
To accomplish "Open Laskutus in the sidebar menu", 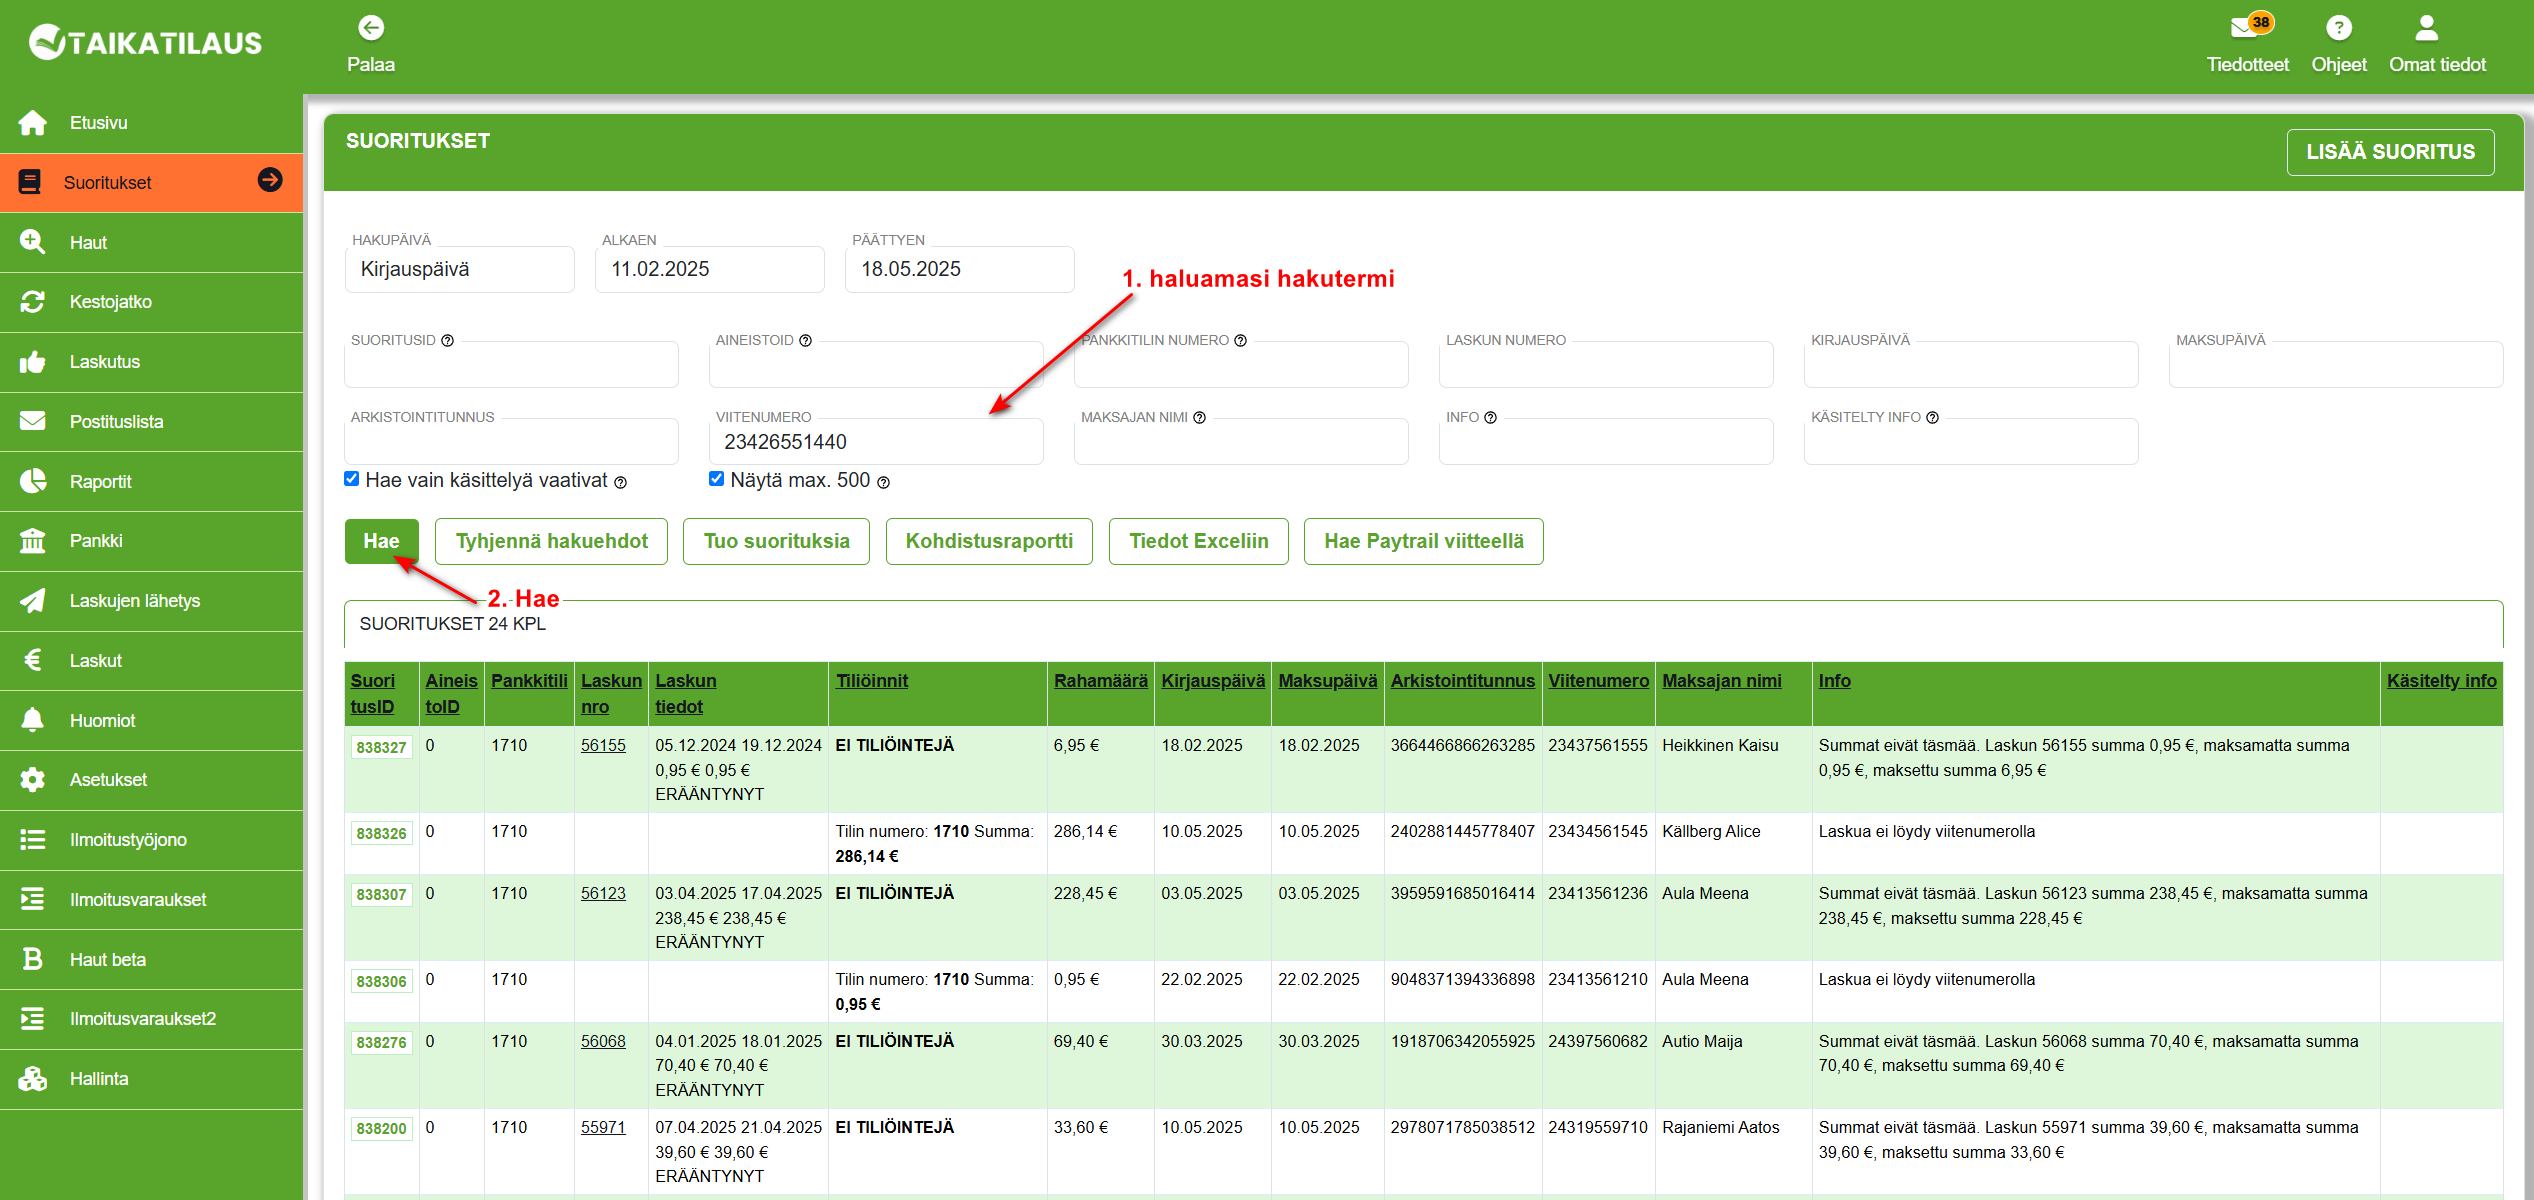I will click(152, 362).
